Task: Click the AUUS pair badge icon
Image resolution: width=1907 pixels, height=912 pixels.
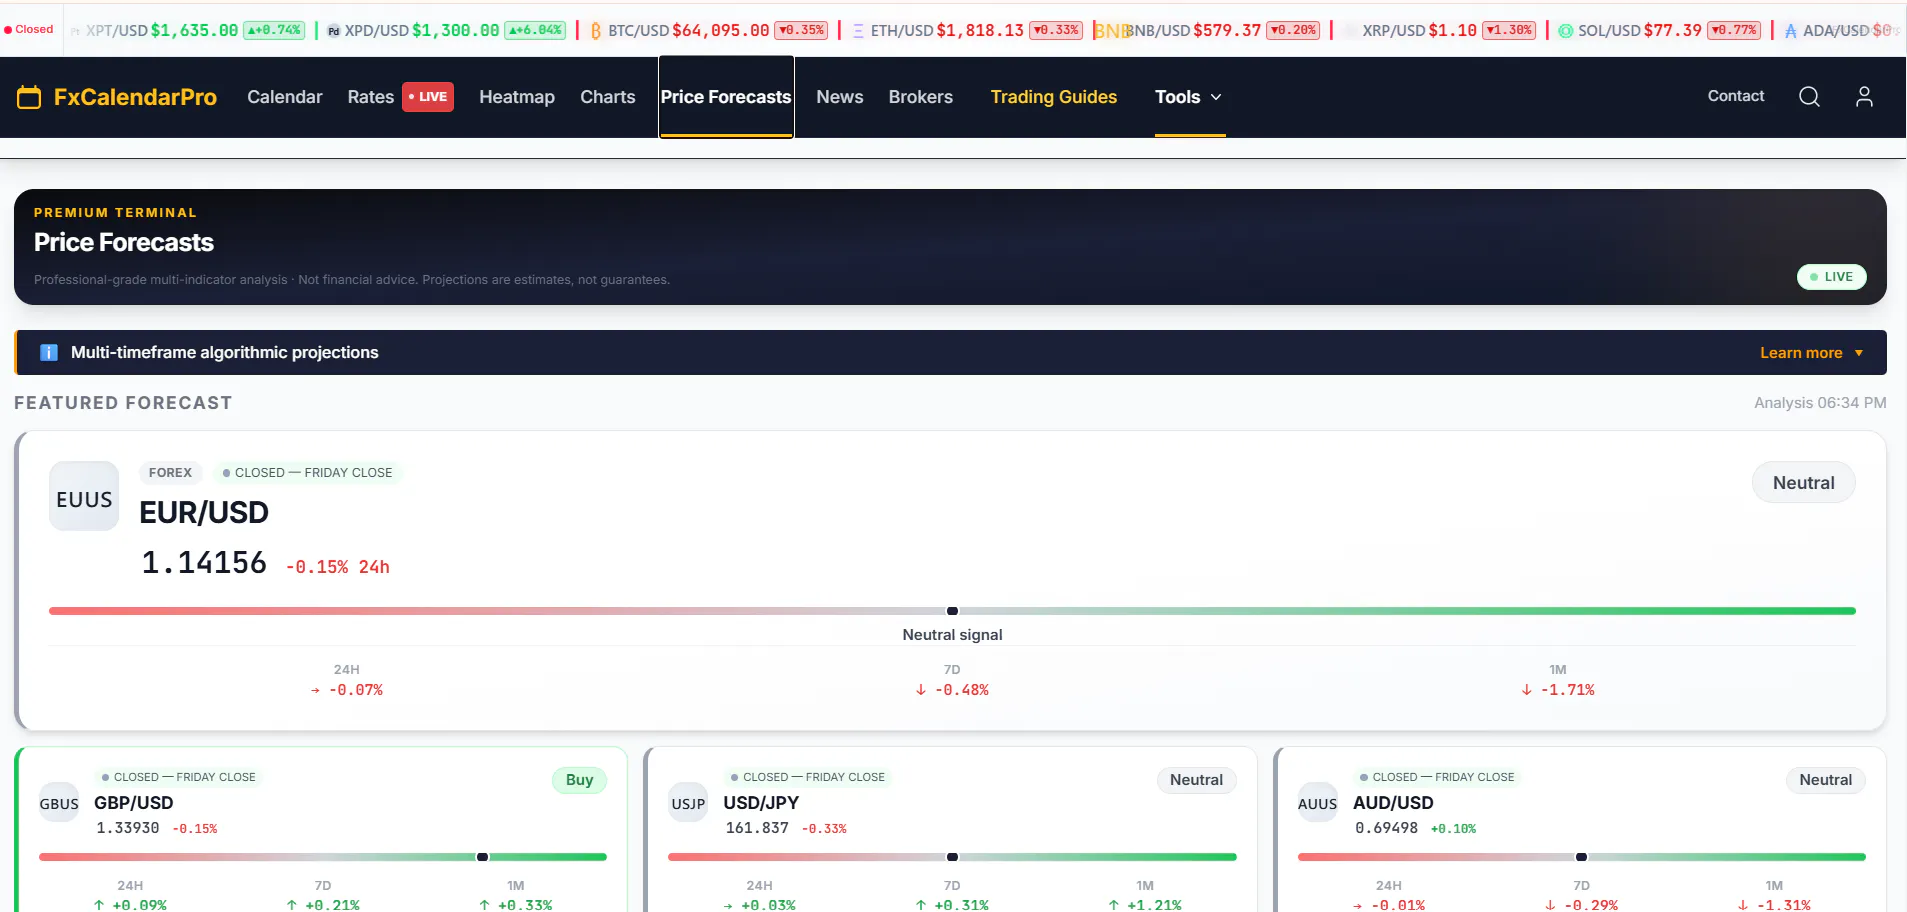Action: [1318, 803]
